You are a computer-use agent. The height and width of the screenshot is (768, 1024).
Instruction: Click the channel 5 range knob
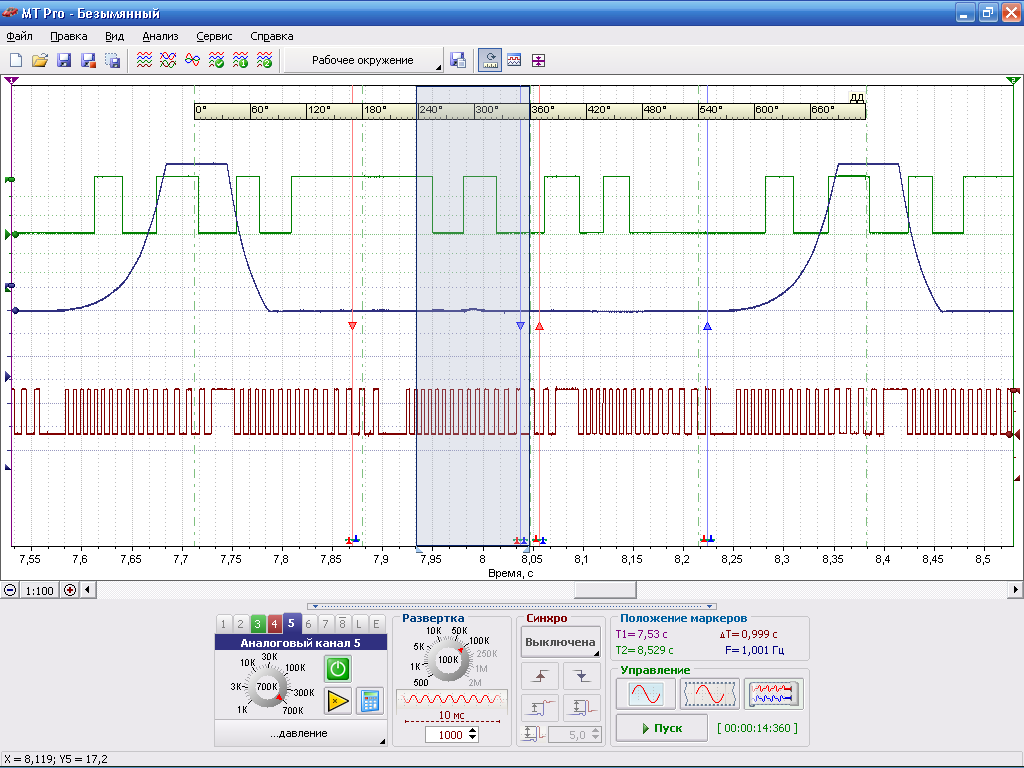(x=266, y=686)
